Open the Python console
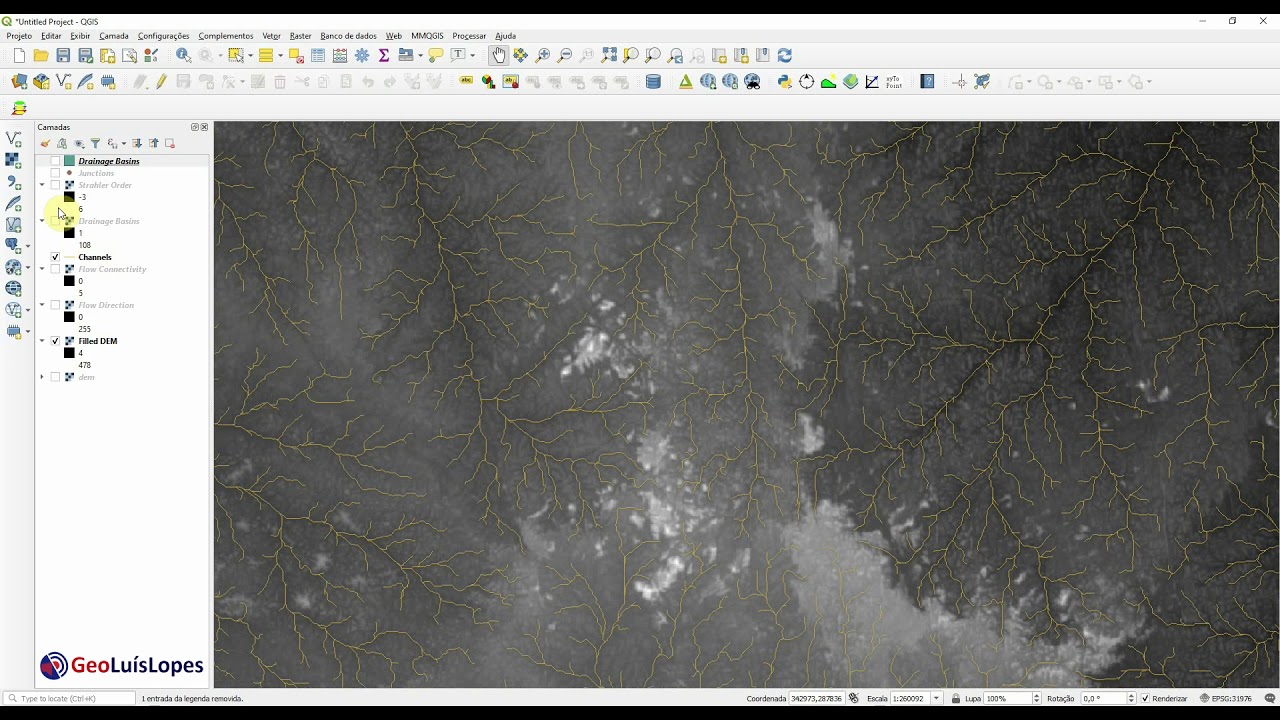This screenshot has width=1280, height=720. click(785, 82)
